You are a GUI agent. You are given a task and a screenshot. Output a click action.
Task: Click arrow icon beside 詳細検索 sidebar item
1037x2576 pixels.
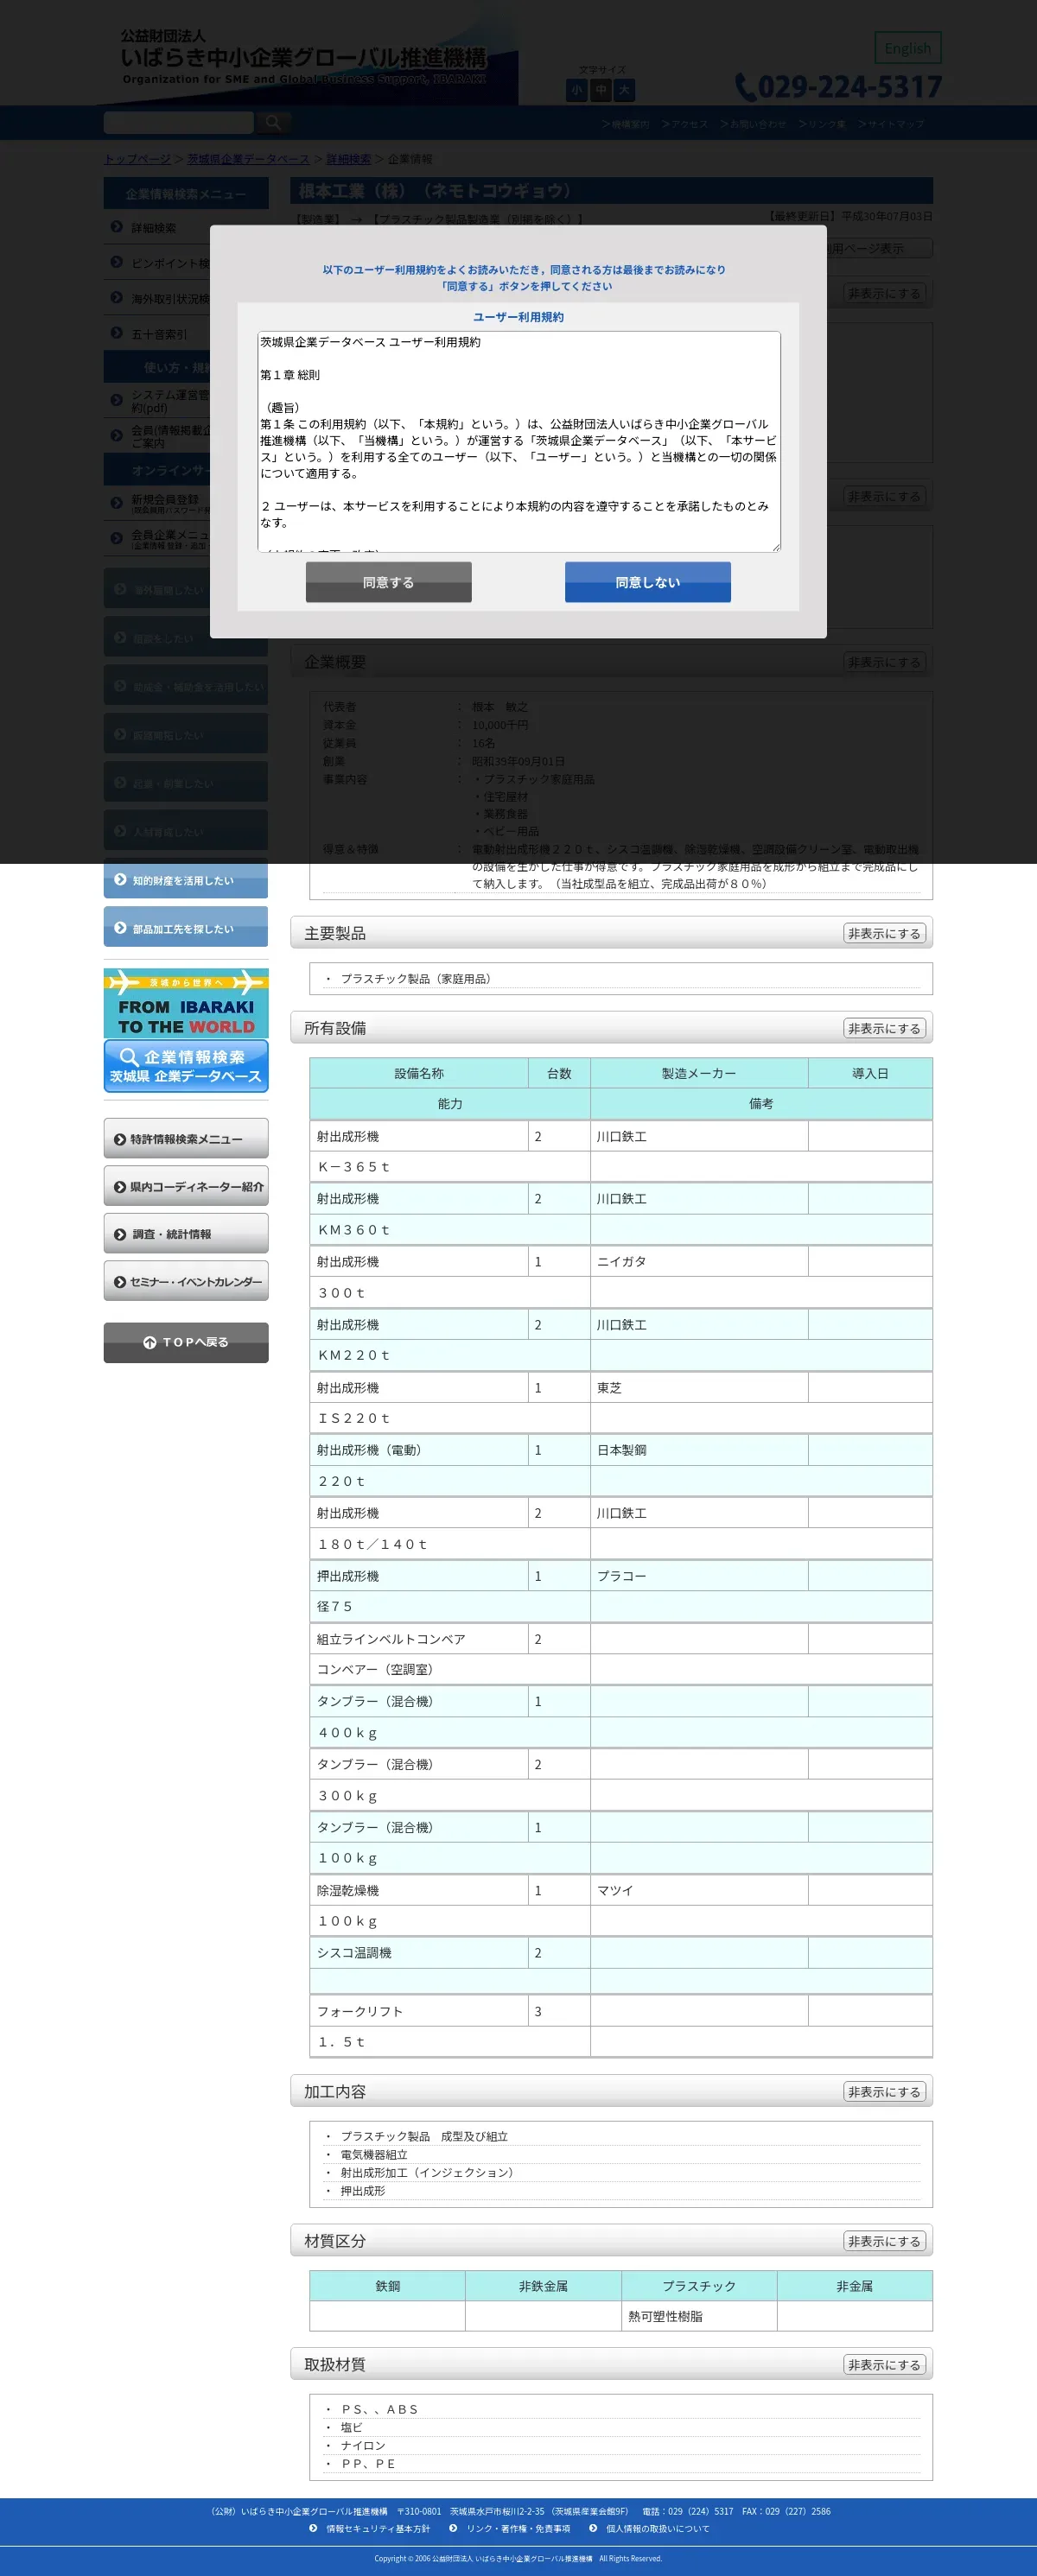pos(117,227)
